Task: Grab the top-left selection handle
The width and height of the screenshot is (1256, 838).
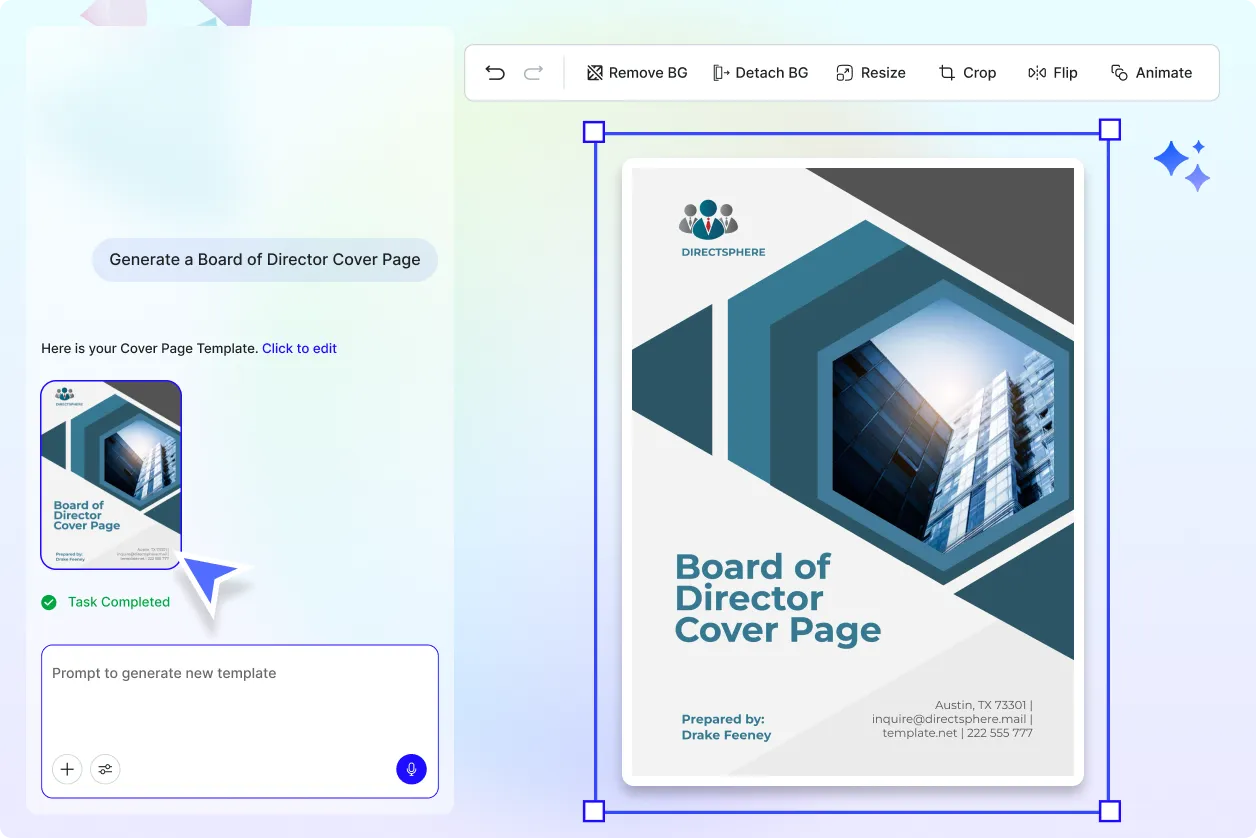Action: (593, 131)
